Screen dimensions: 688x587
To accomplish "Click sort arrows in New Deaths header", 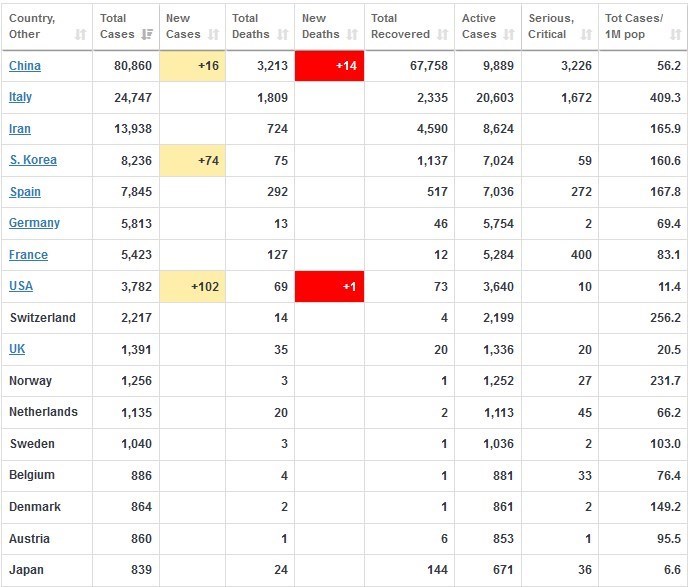I will pos(352,35).
